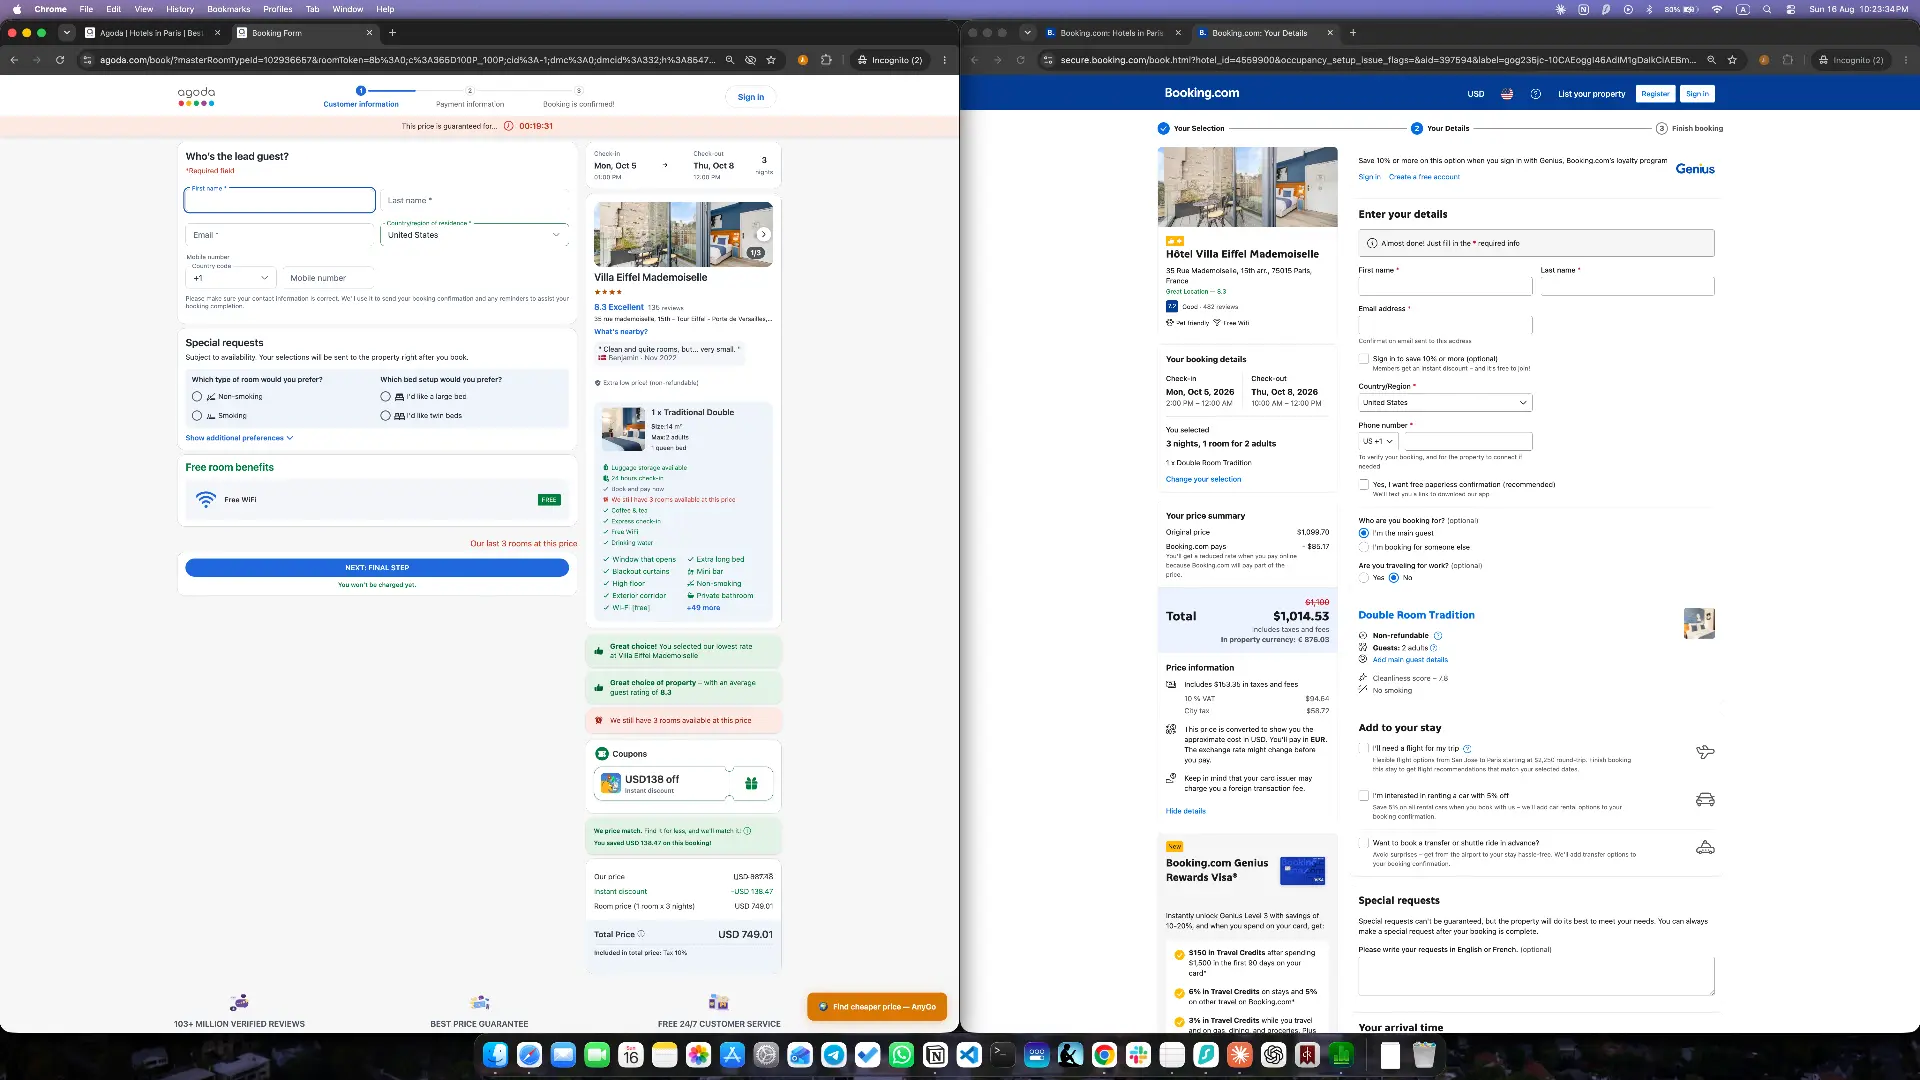Select Non-smoking room preference on Agoda

pyautogui.click(x=197, y=397)
